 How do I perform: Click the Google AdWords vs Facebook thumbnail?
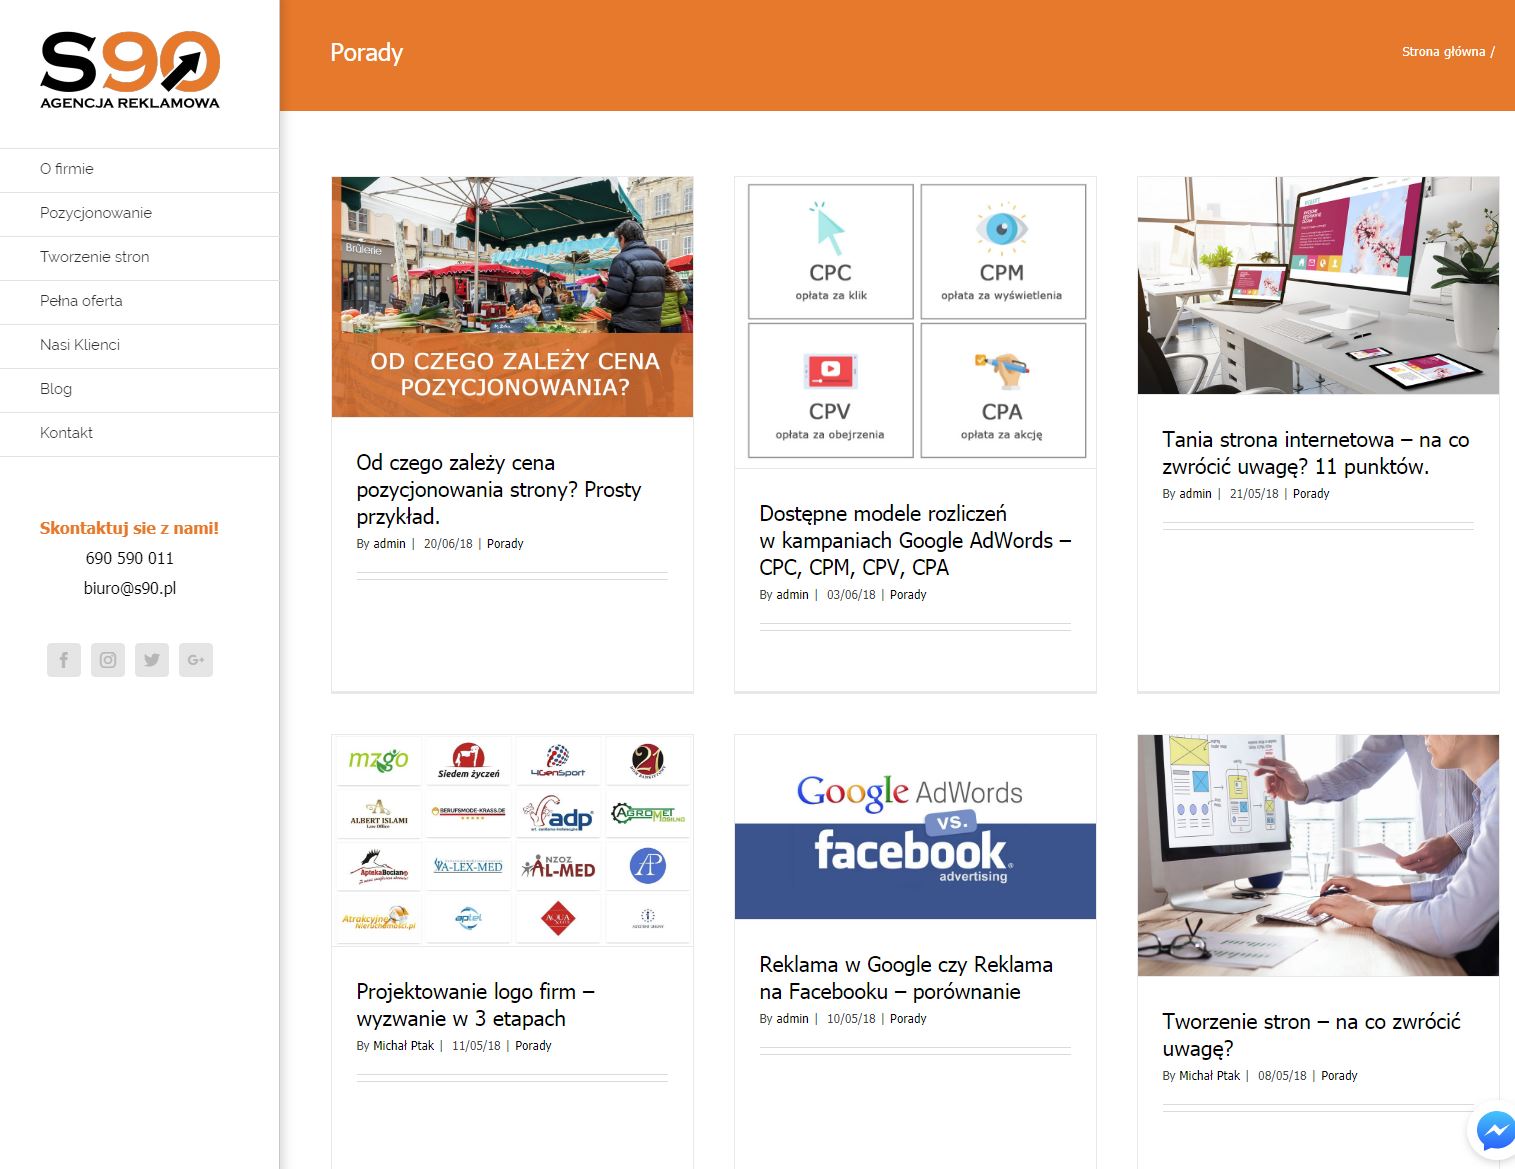pos(915,827)
